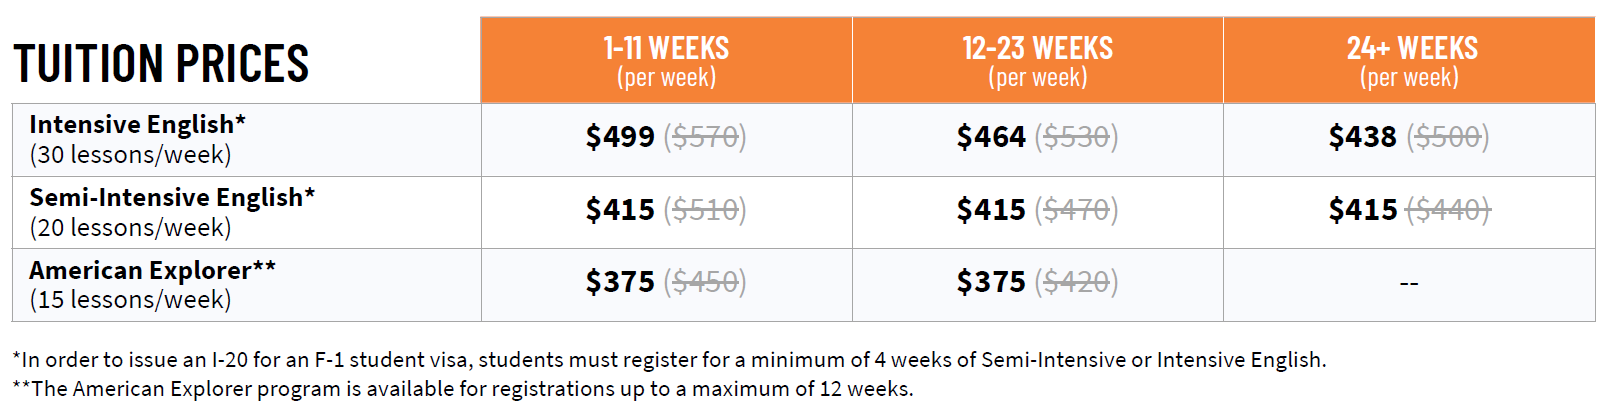Click the American Explorer 12-week maximum footnote

pos(463,389)
